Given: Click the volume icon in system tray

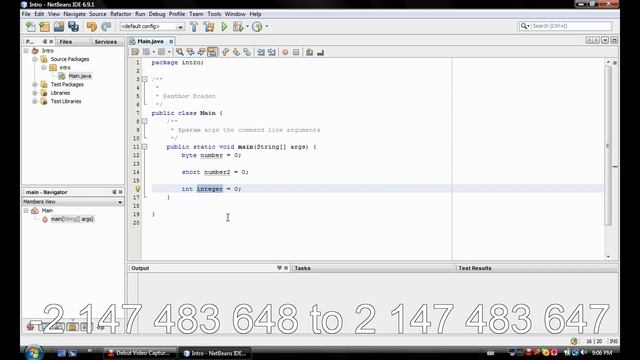Looking at the screenshot, I should 583,352.
